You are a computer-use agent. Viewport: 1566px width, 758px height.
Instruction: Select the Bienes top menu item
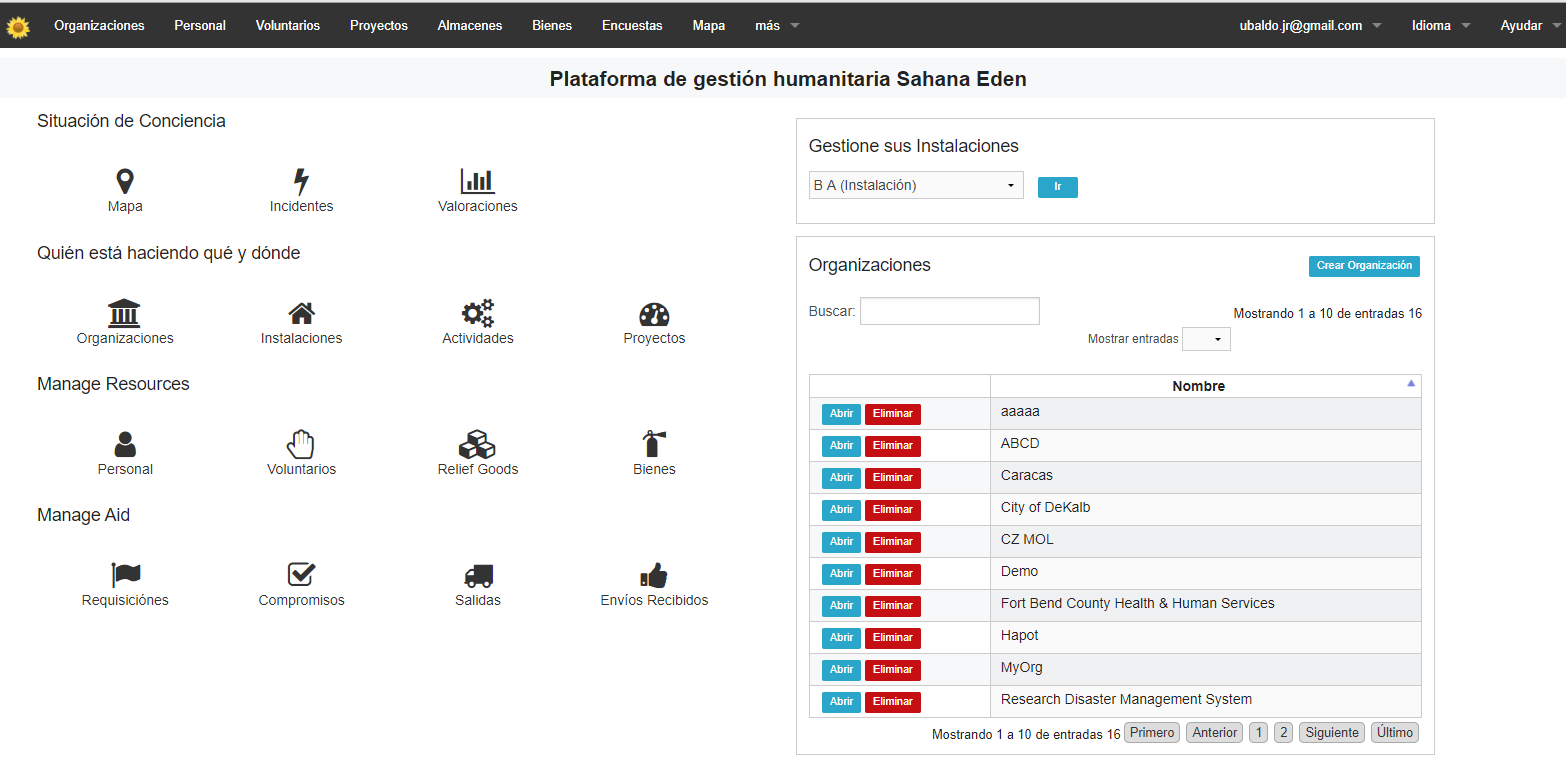point(552,26)
